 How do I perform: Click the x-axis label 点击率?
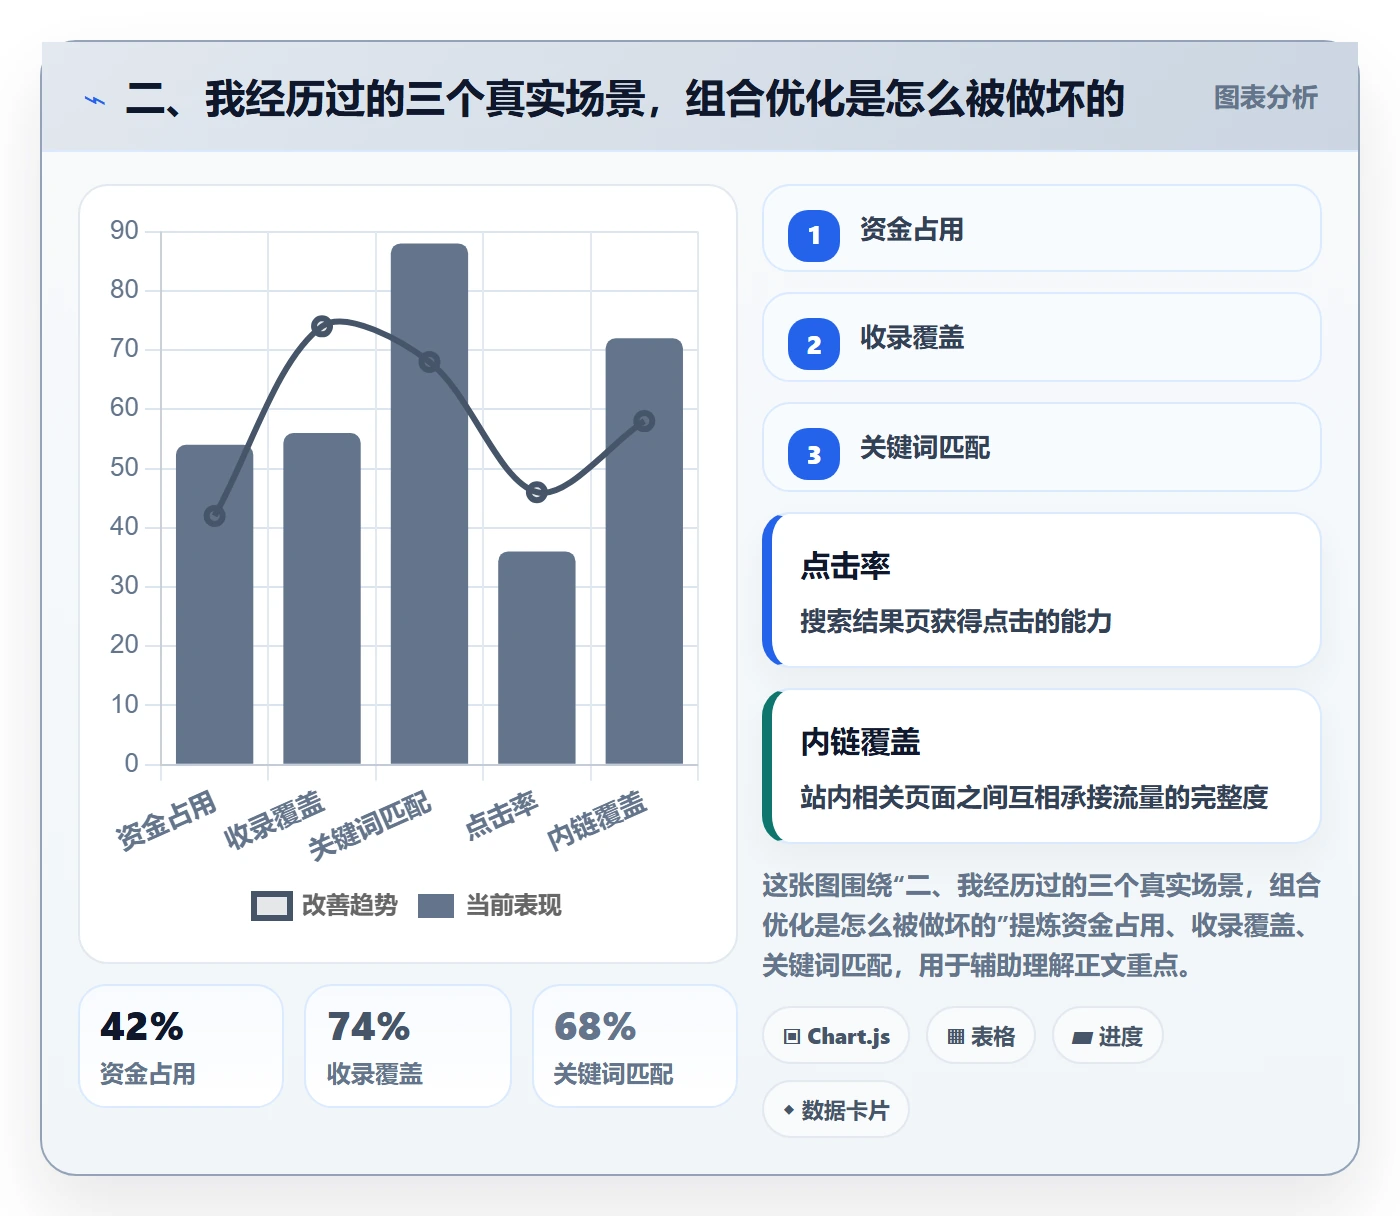coord(502,815)
